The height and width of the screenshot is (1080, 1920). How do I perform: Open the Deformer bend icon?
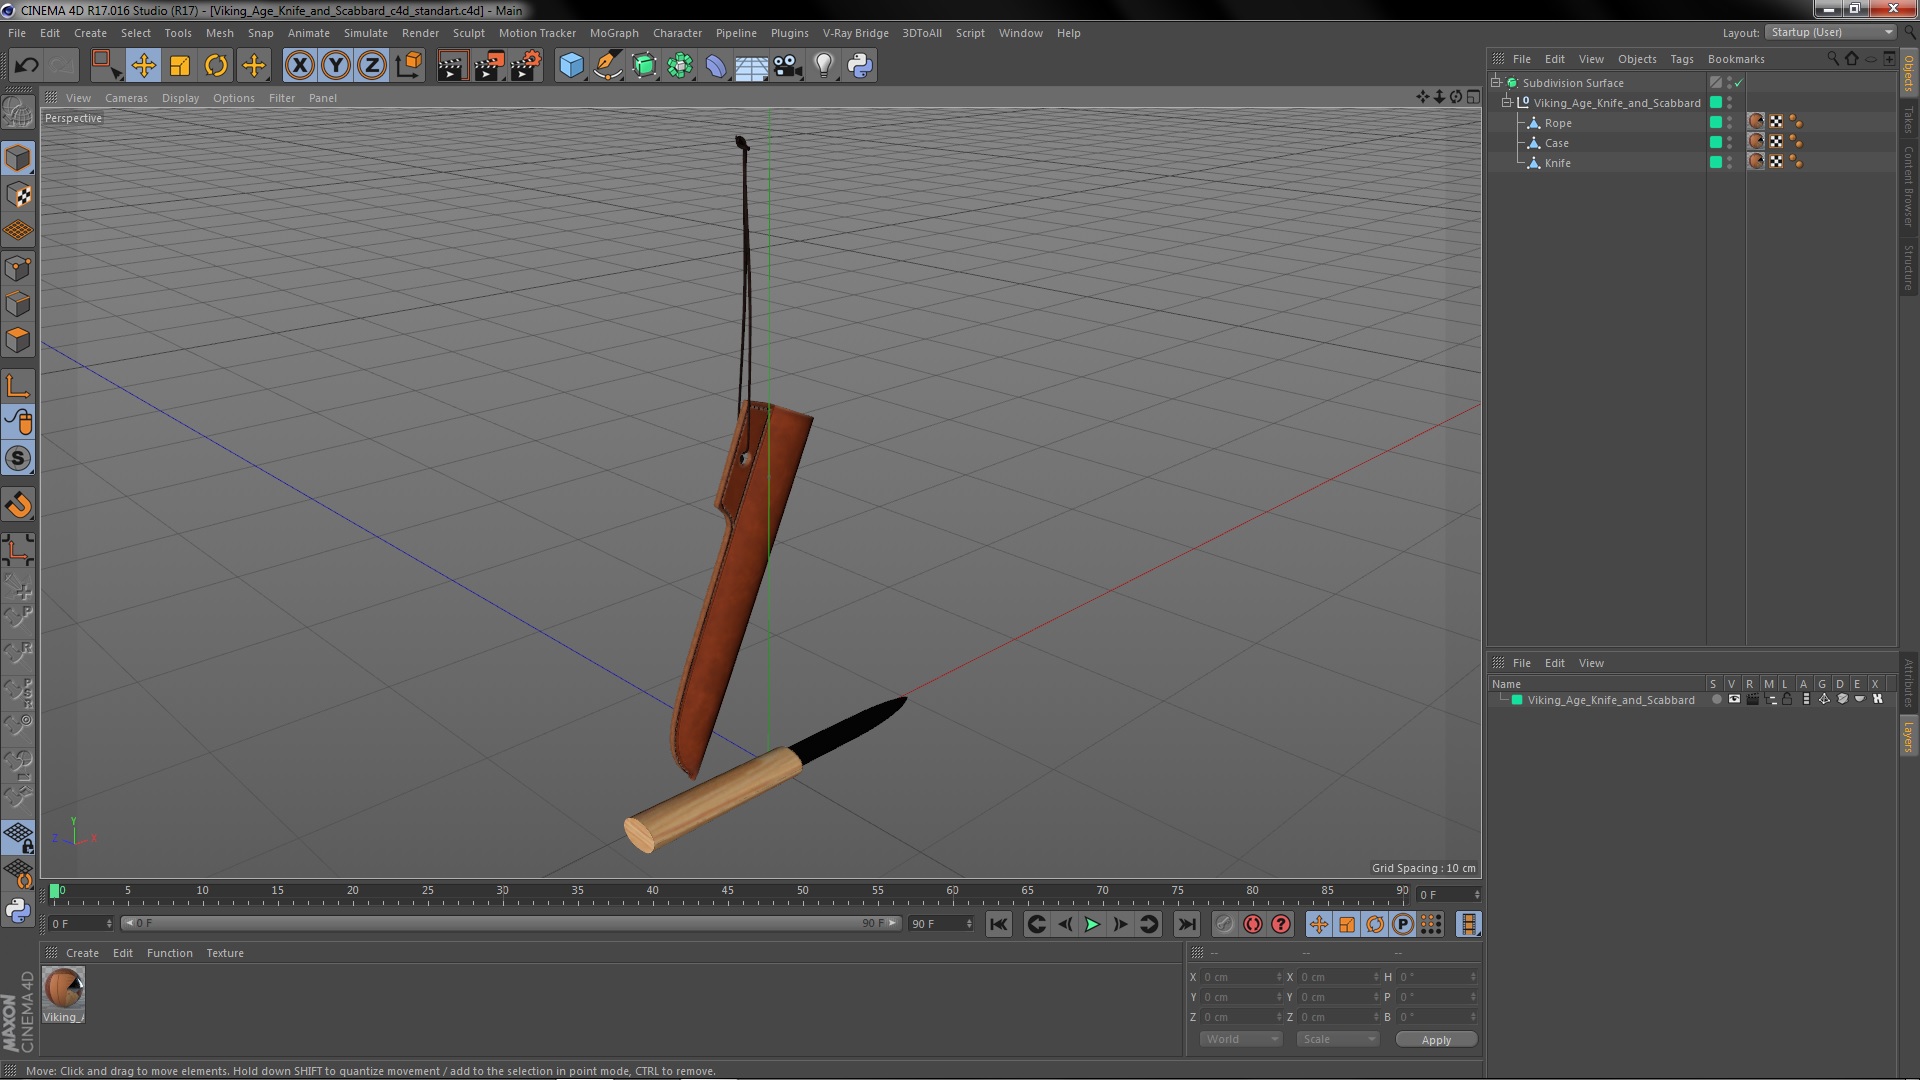[716, 66]
